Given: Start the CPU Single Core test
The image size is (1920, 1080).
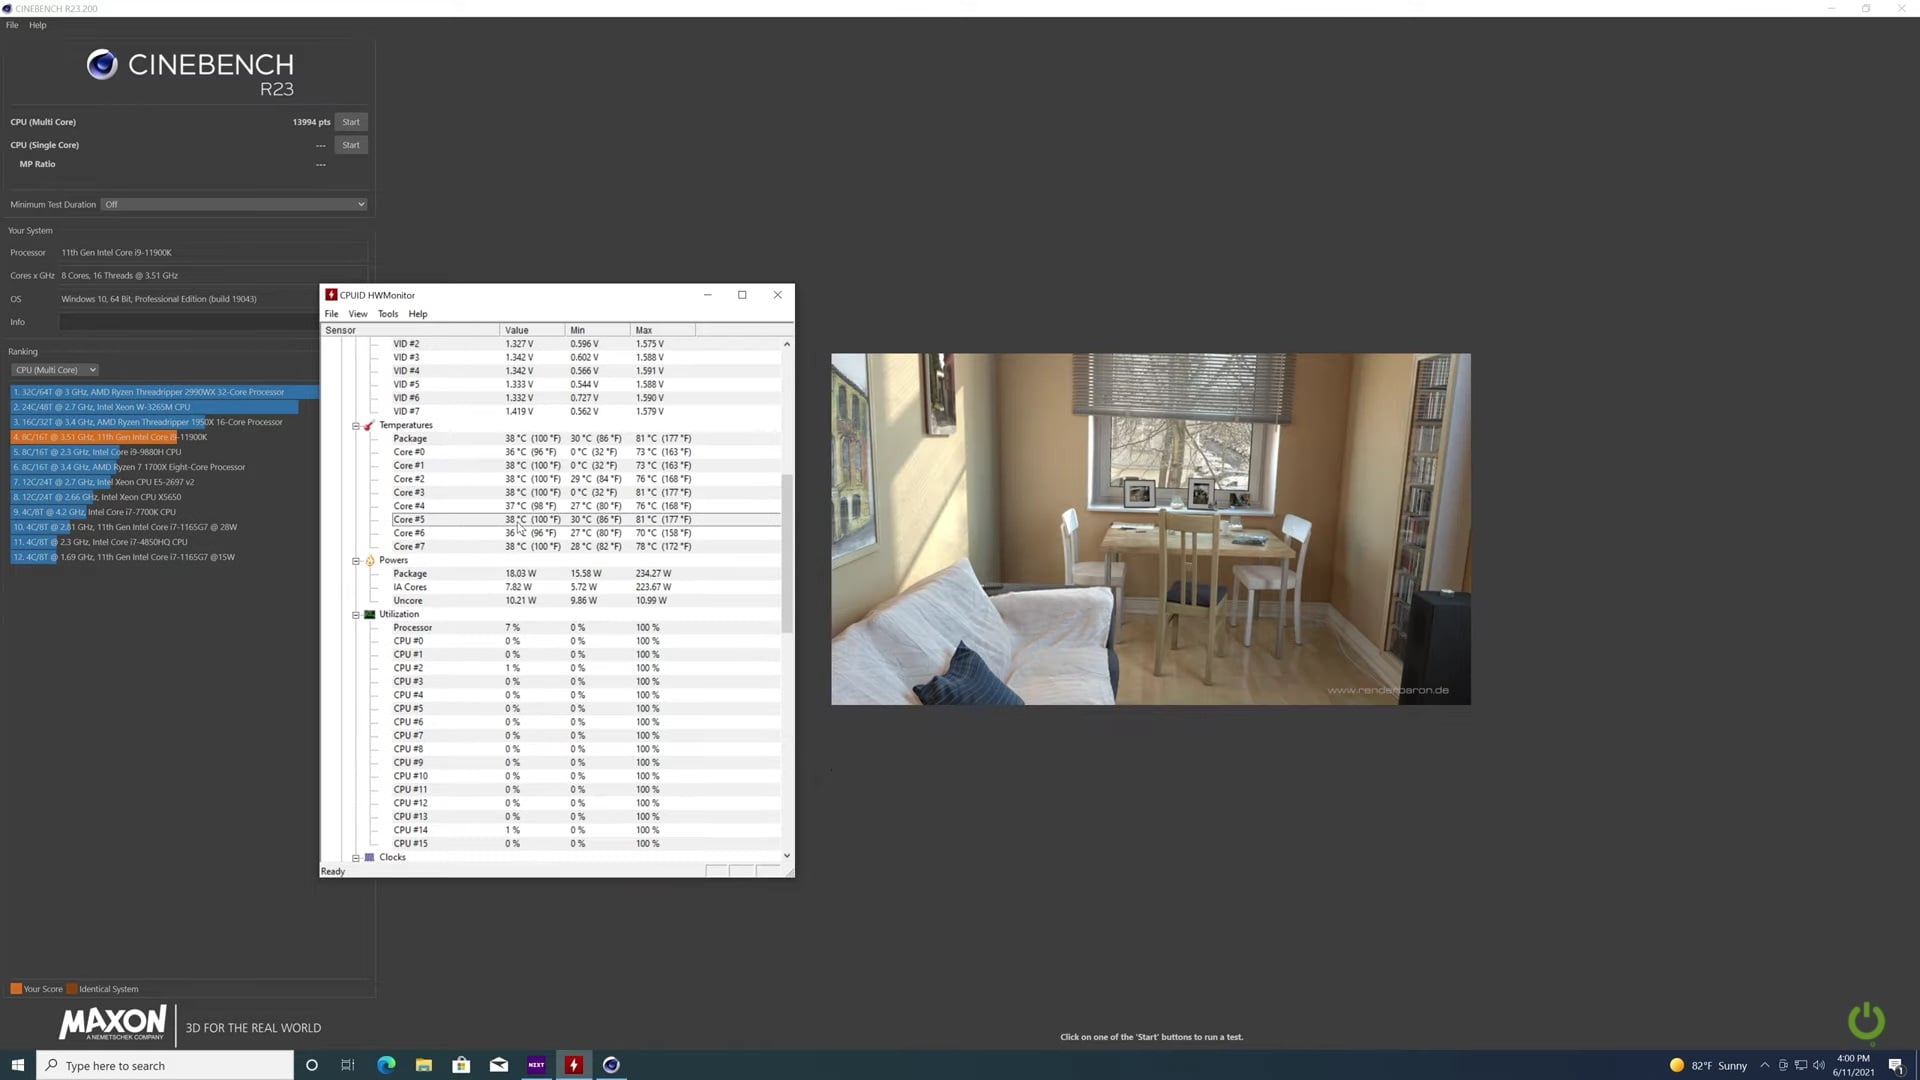Looking at the screenshot, I should point(351,145).
